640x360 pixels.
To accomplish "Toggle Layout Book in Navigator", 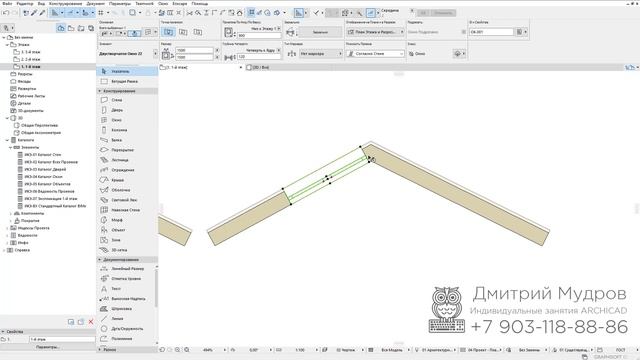I will pos(81,28).
